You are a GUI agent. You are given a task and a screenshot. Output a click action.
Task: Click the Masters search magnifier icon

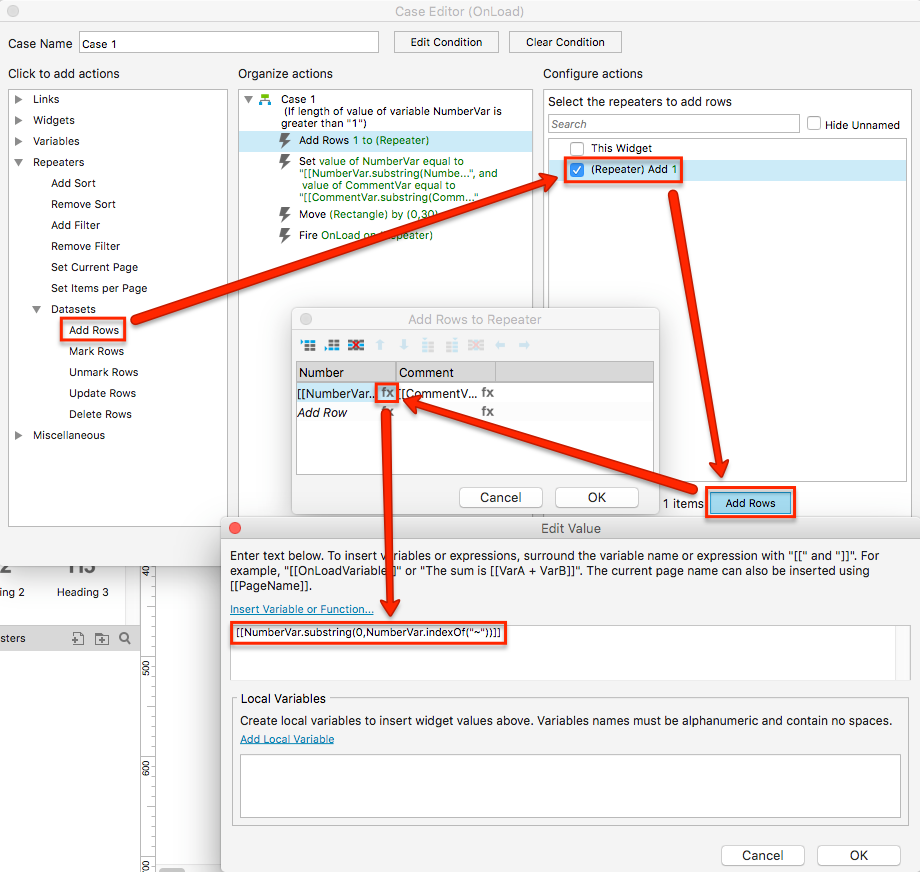125,638
